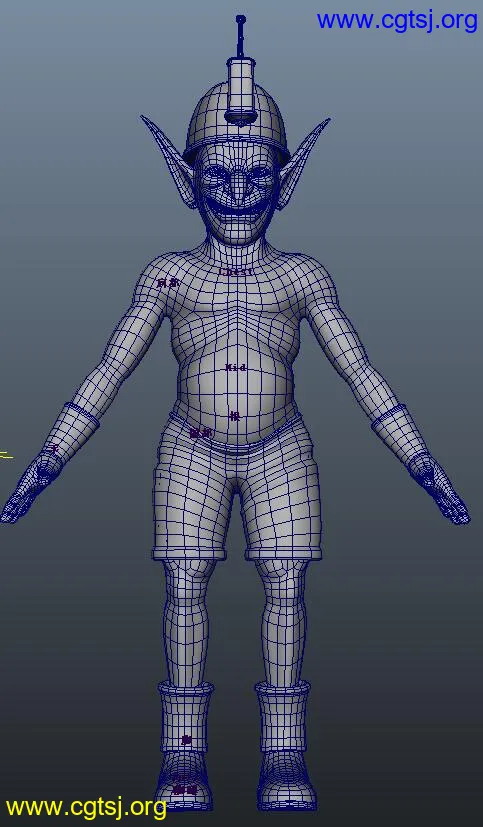483x827 pixels.
Task: Click the cylindrical antenna base on helmet
Action: (x=240, y=87)
